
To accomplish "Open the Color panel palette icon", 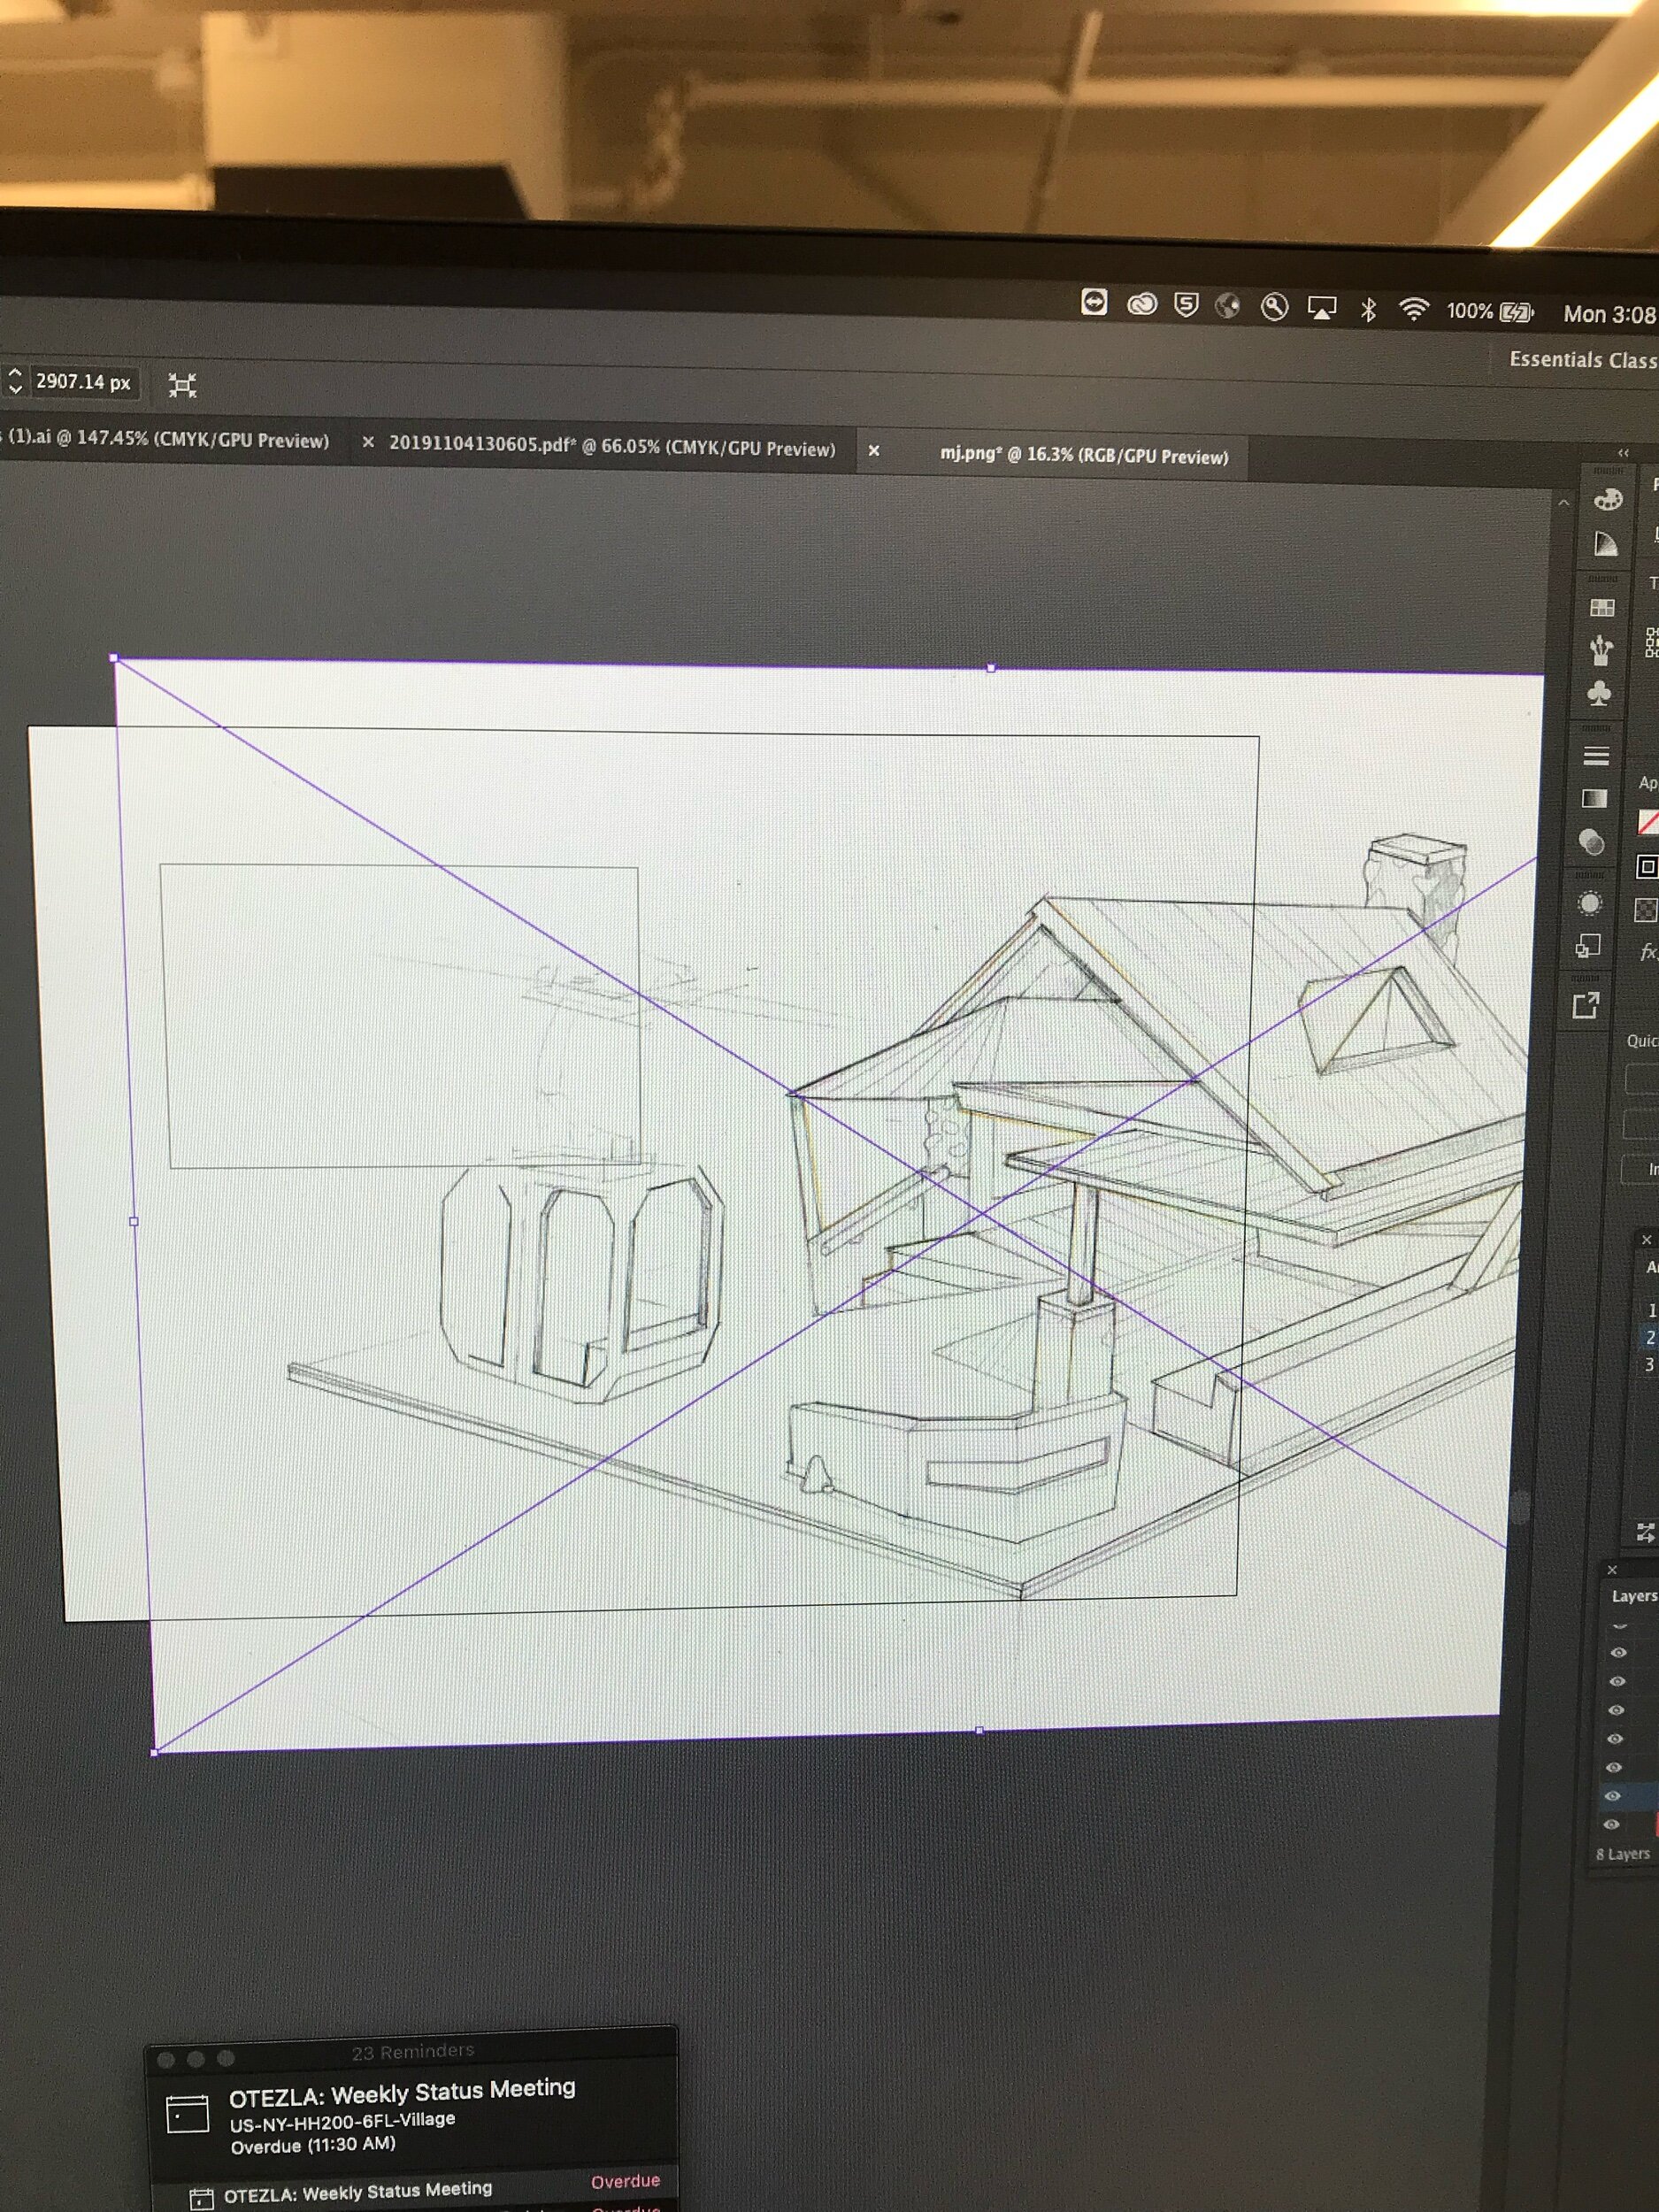I will coord(1607,499).
